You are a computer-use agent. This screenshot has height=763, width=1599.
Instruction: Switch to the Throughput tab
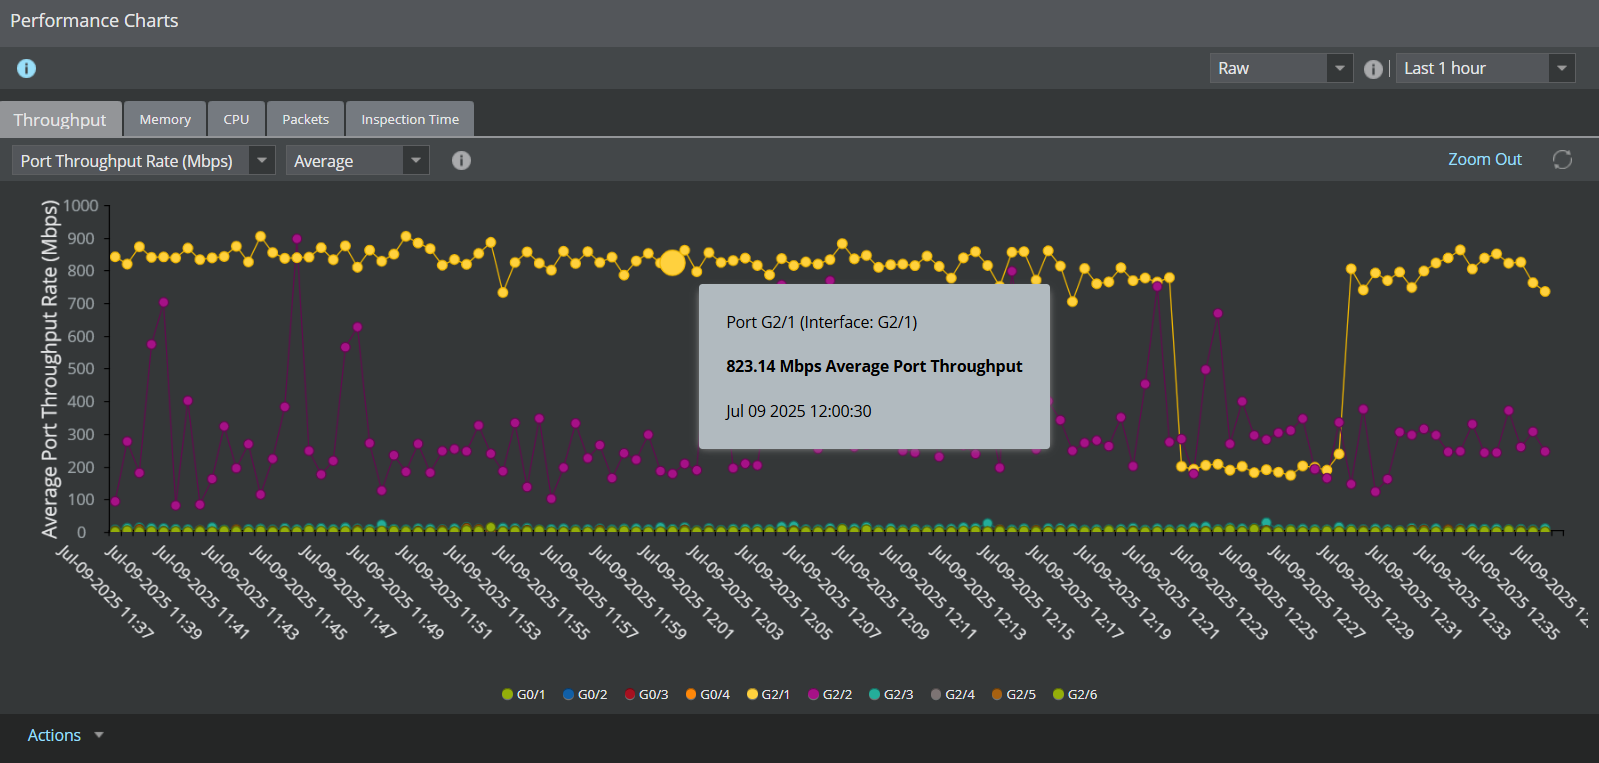coord(60,120)
